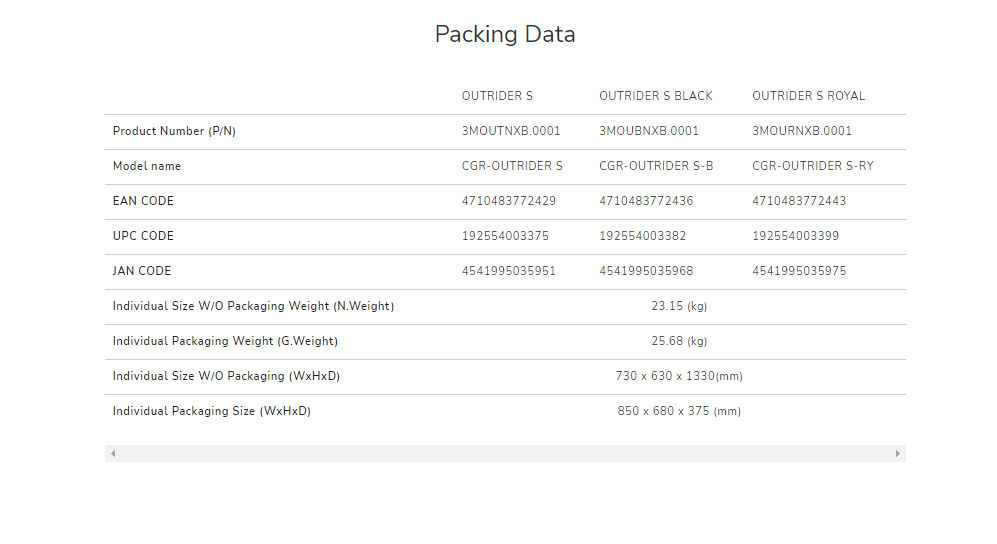Click product number 3MOURNXB.0001
The width and height of the screenshot is (997, 544).
tap(802, 131)
